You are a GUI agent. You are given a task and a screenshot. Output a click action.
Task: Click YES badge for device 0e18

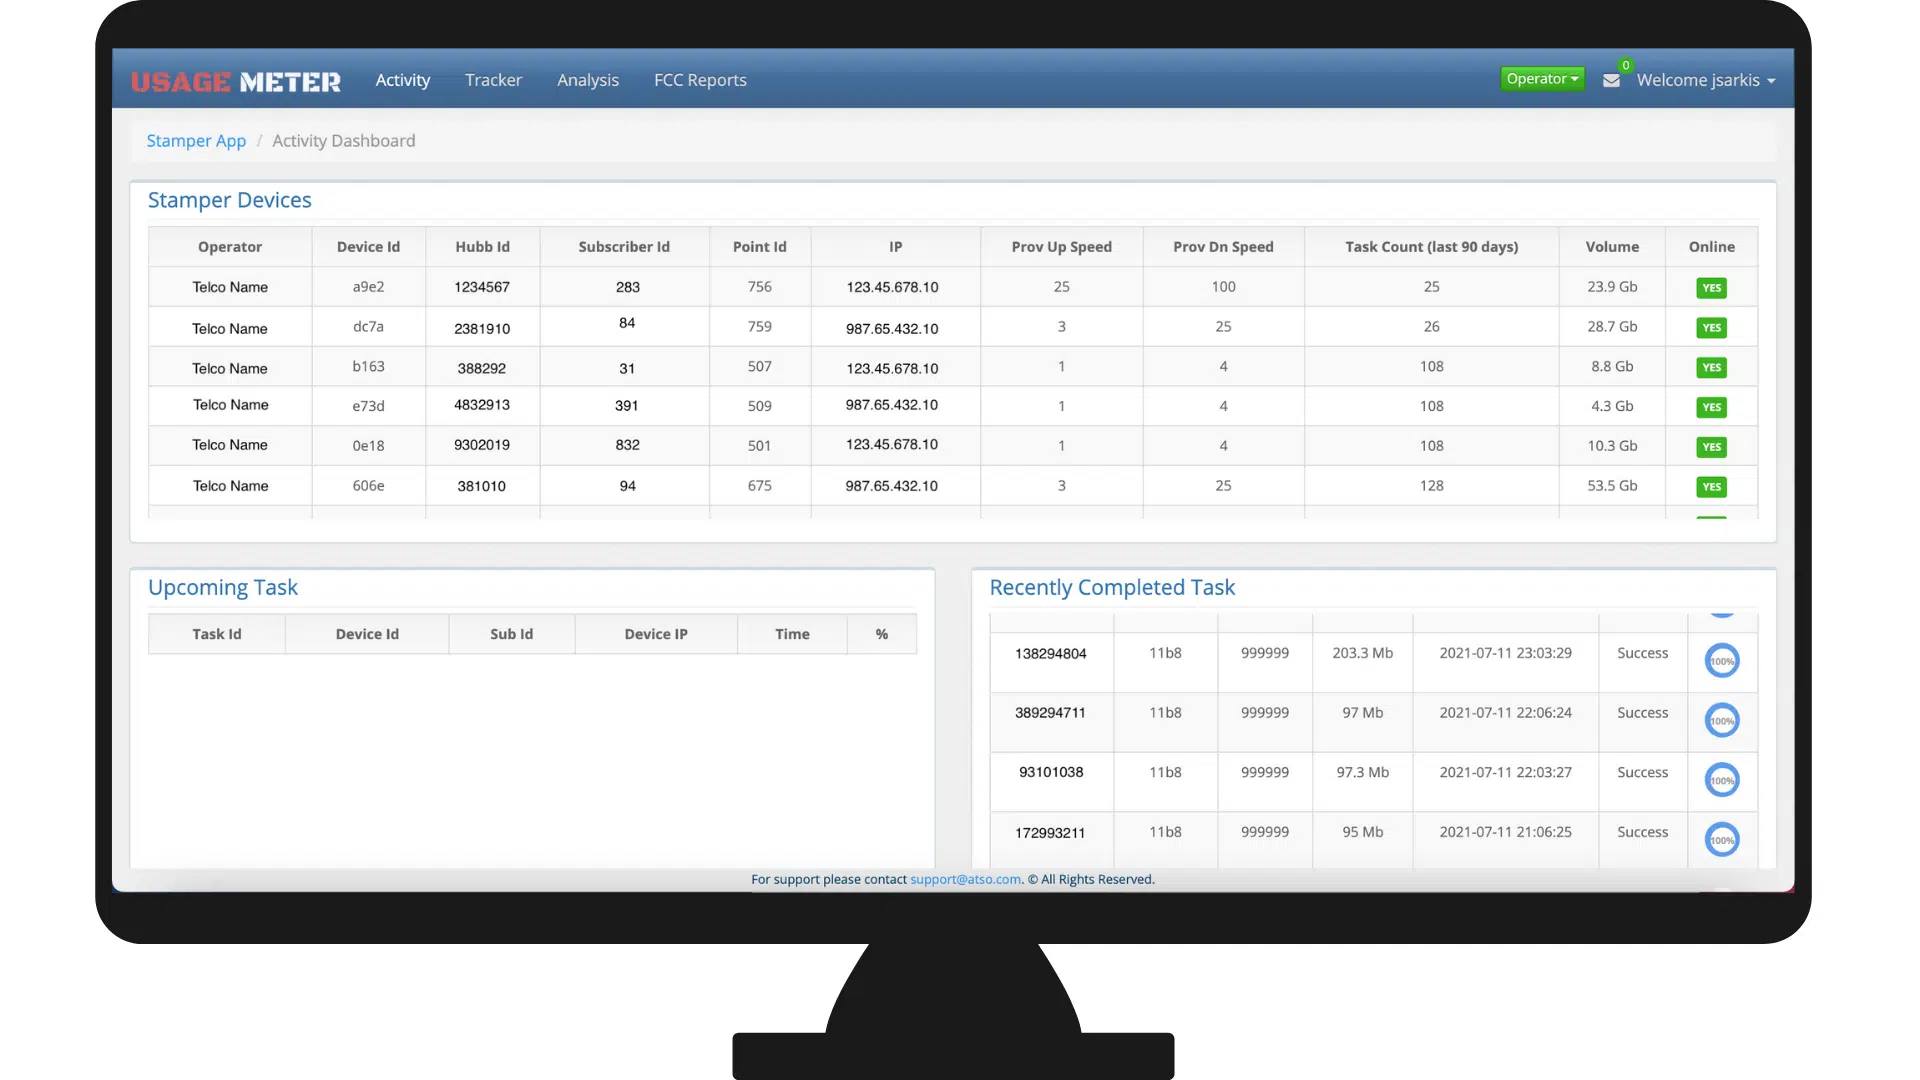click(x=1711, y=447)
